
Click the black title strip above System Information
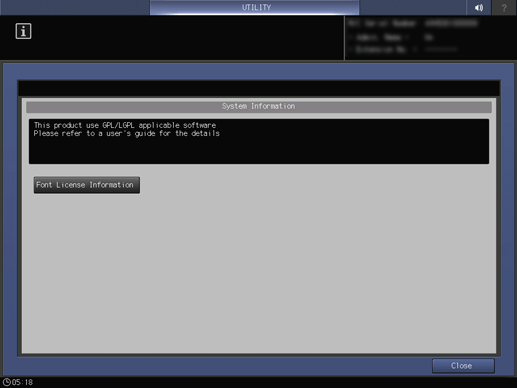[x=259, y=89]
